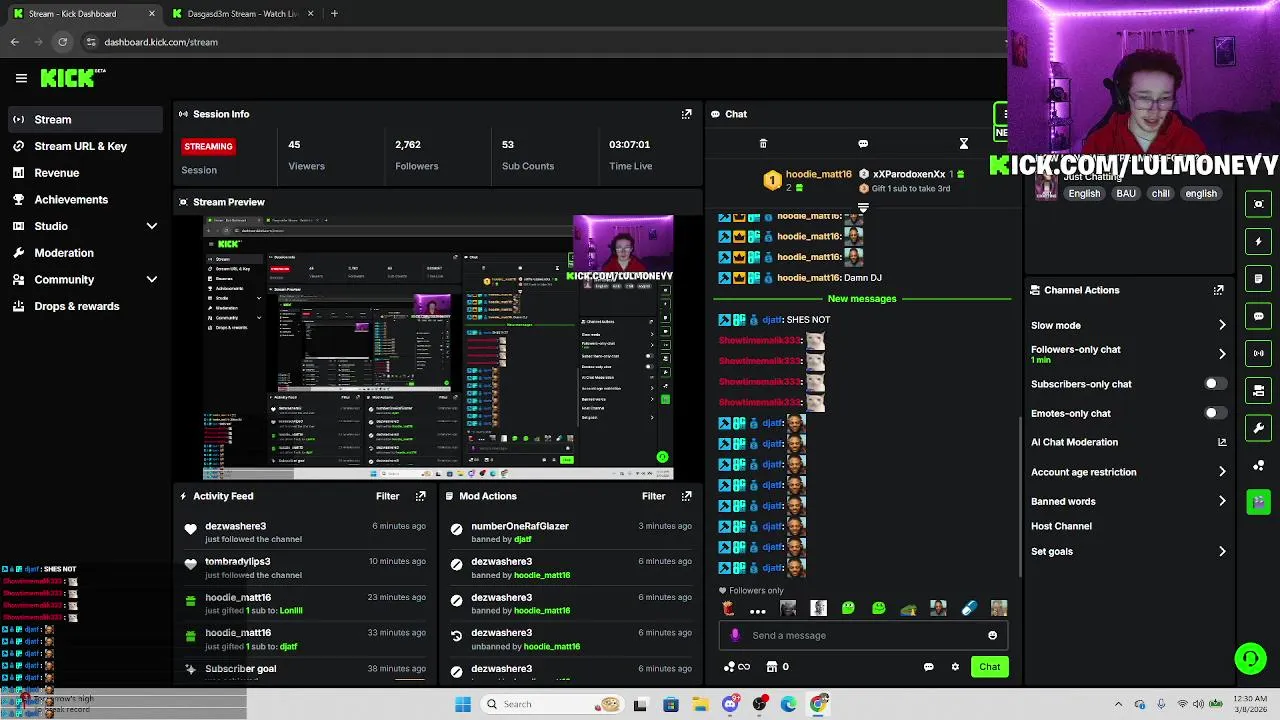
Task: Click the trash icon in the chat toolbar
Action: pyautogui.click(x=763, y=144)
